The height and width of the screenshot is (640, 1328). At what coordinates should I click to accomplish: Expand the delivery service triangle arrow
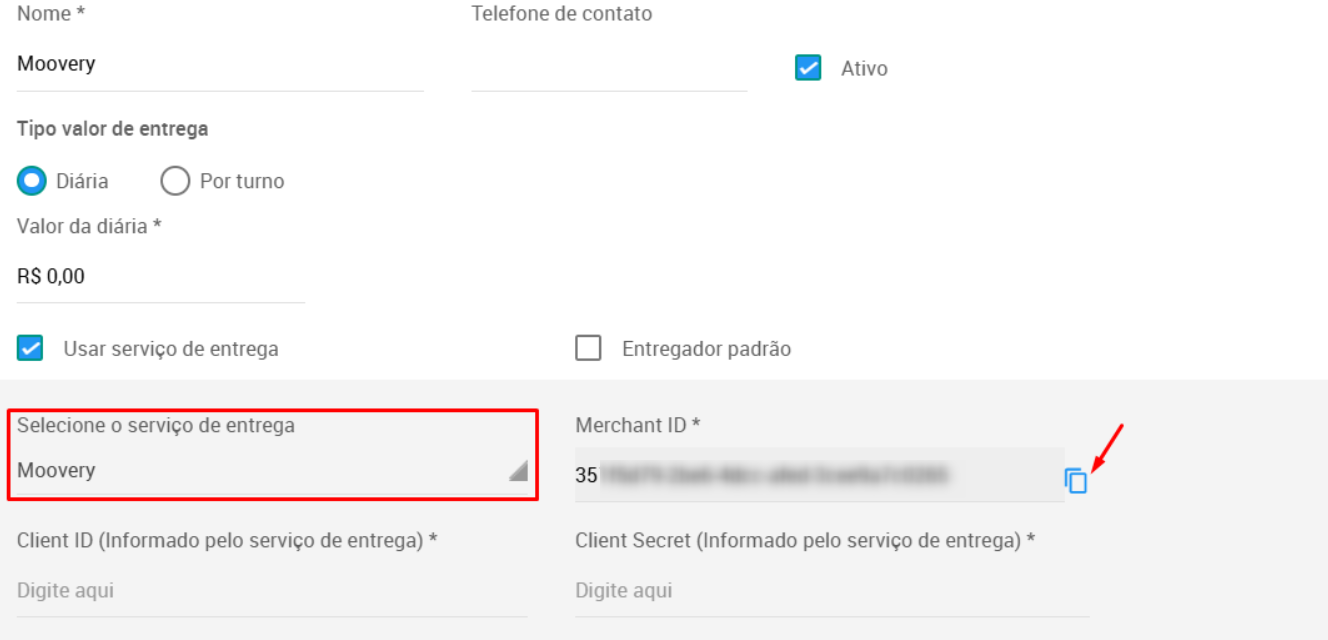pyautogui.click(x=517, y=471)
